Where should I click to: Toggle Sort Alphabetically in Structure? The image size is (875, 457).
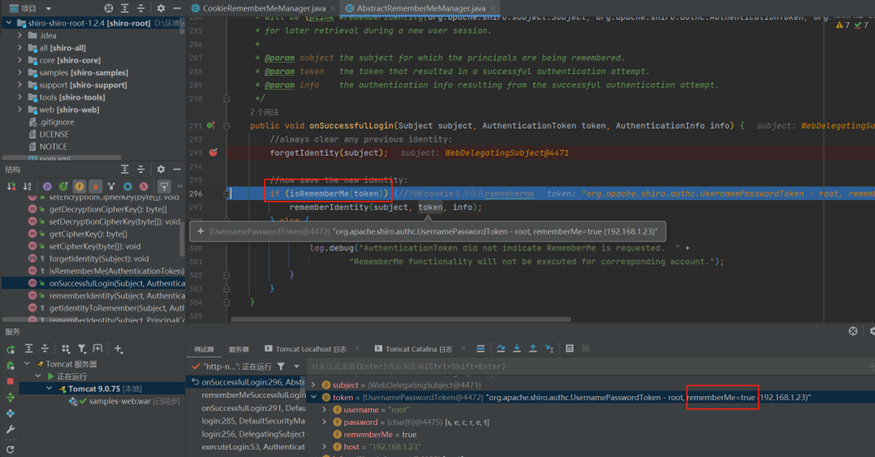[x=27, y=186]
